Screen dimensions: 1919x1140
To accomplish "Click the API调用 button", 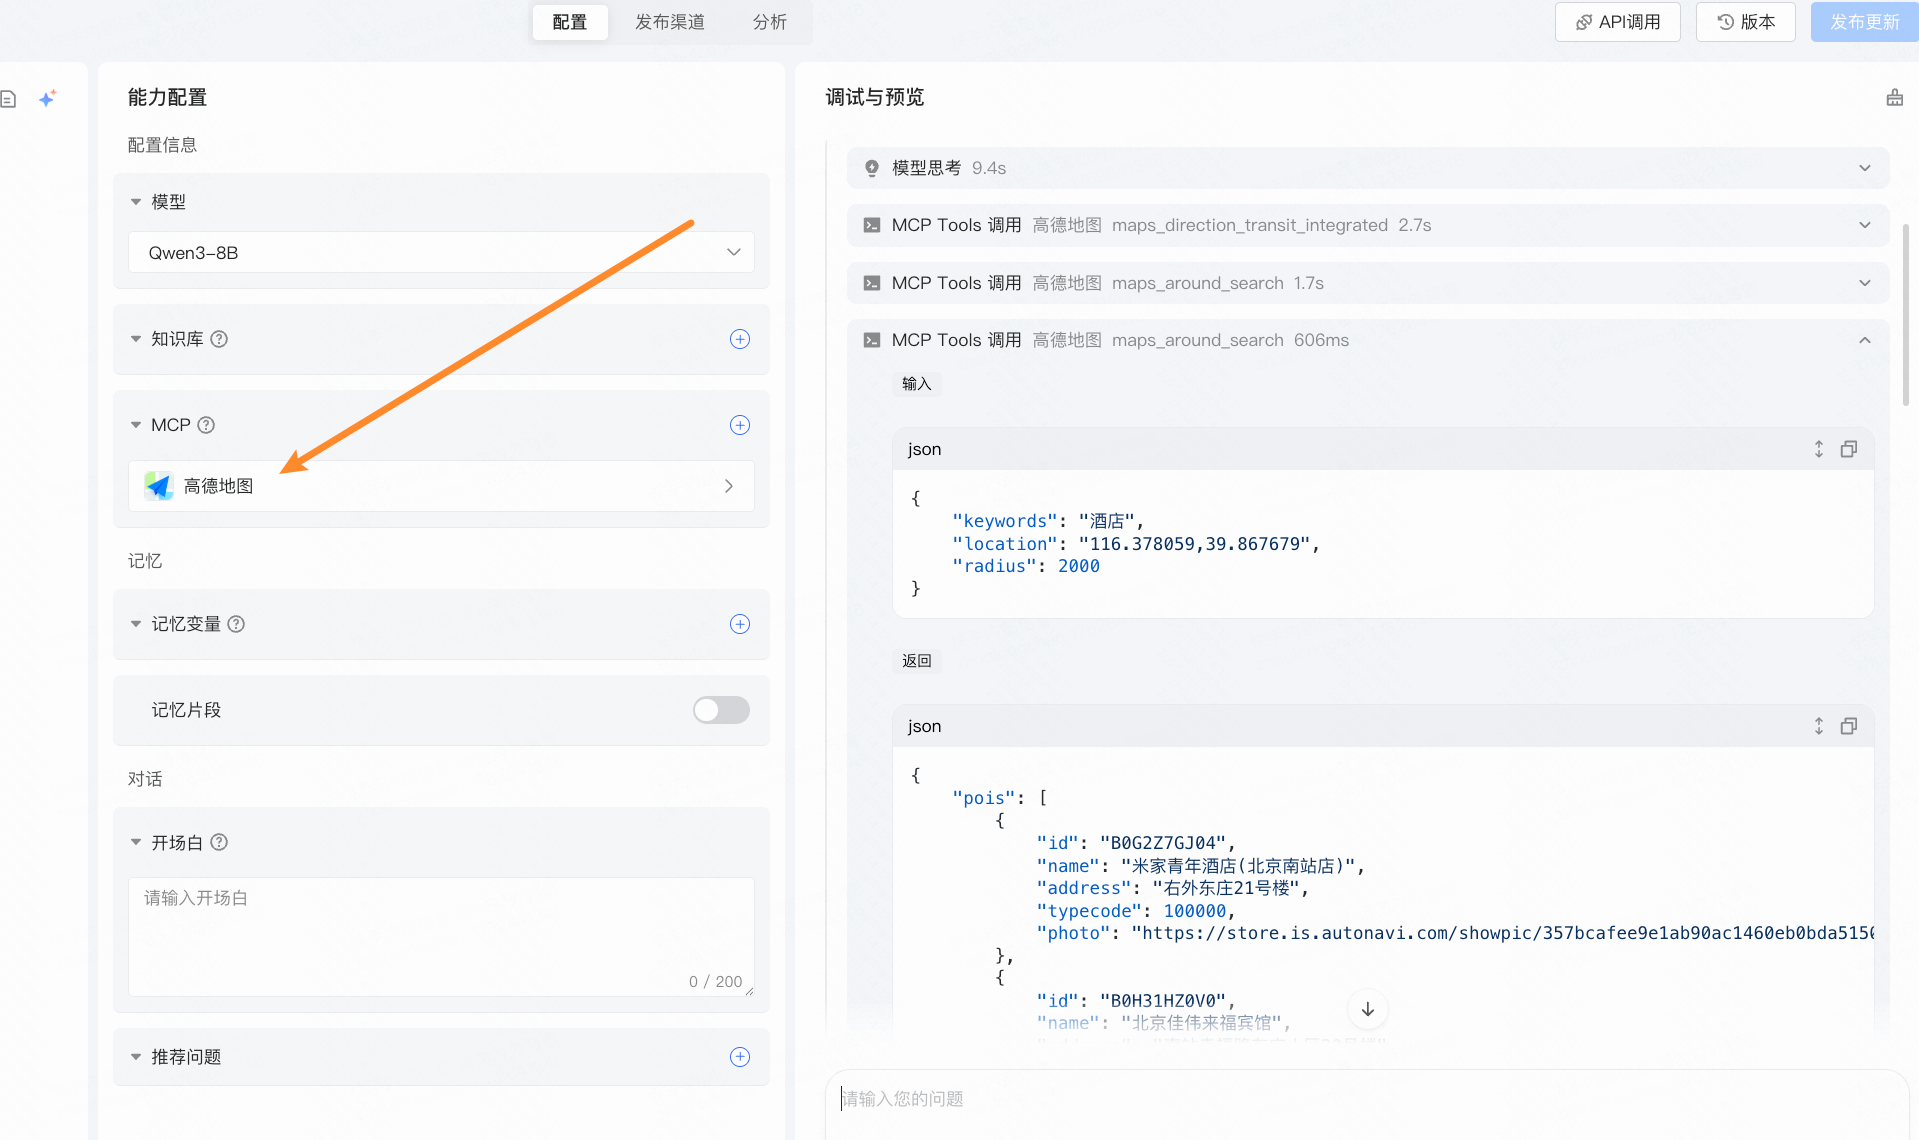I will click(1618, 22).
